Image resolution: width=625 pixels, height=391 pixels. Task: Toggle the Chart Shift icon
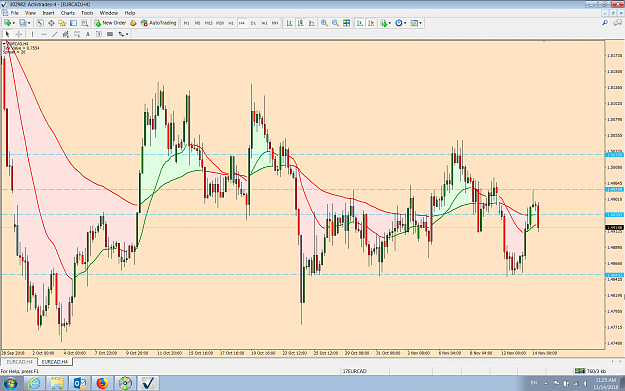coord(371,23)
